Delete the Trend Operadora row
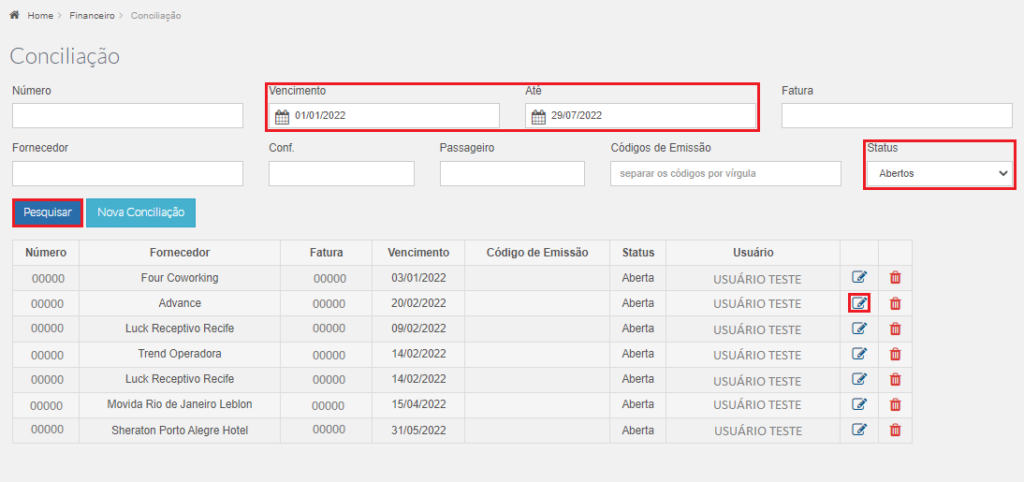The width and height of the screenshot is (1024, 482). [x=895, y=354]
